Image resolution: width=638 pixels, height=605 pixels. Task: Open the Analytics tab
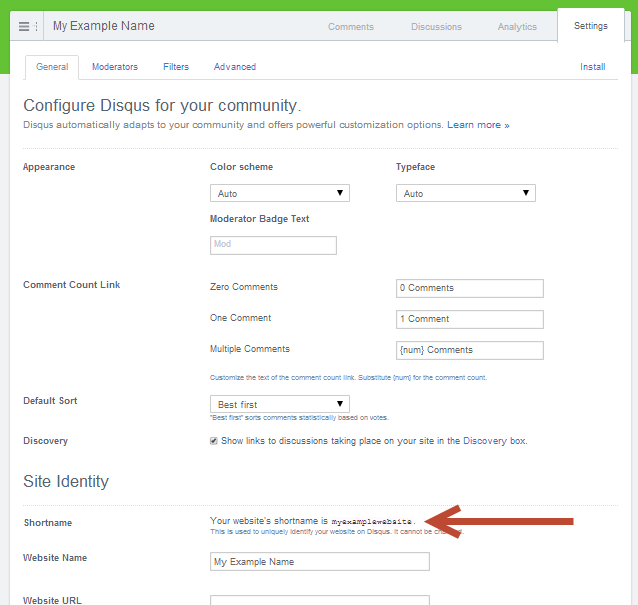tap(517, 27)
